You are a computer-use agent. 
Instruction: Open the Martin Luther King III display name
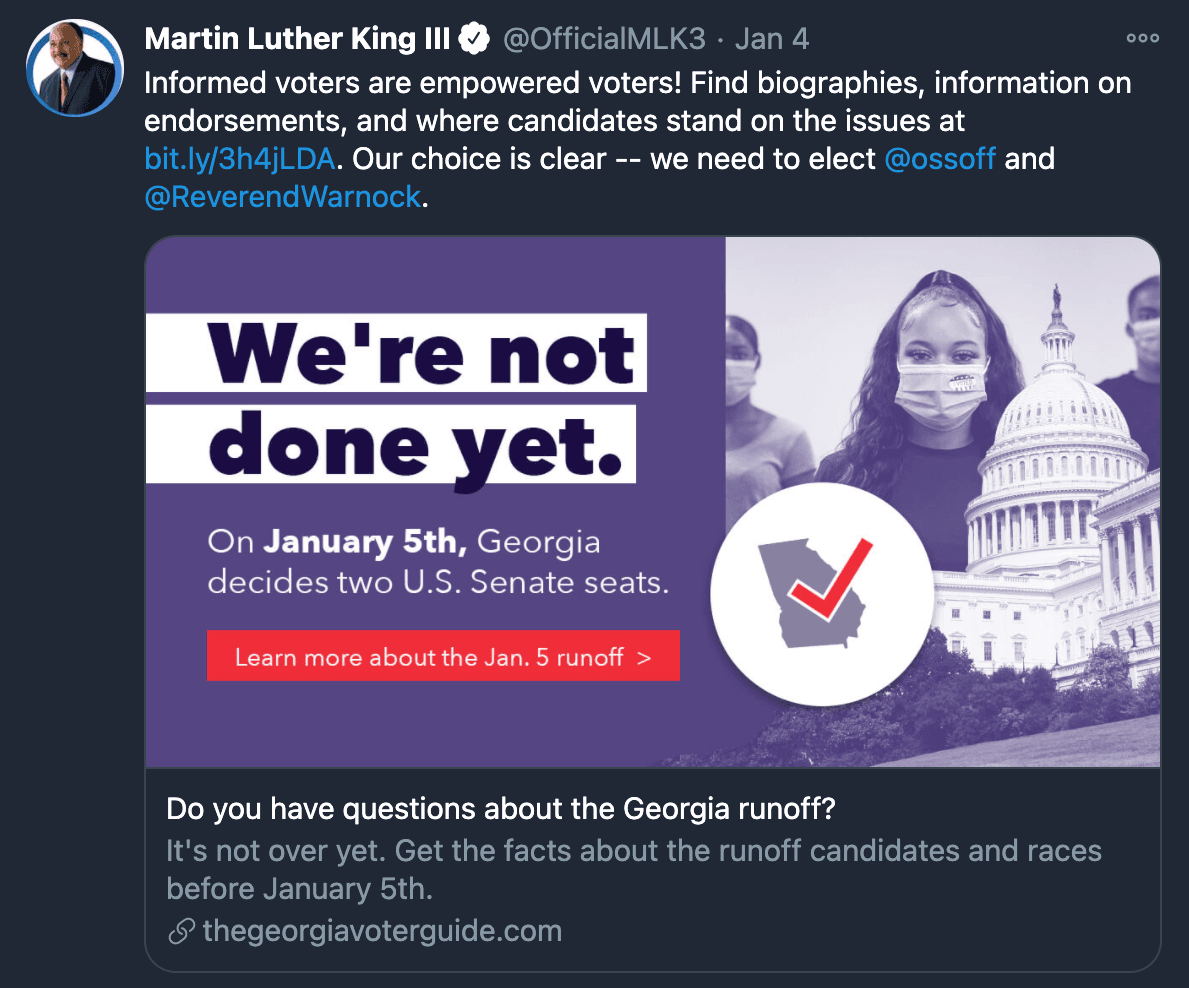click(297, 39)
